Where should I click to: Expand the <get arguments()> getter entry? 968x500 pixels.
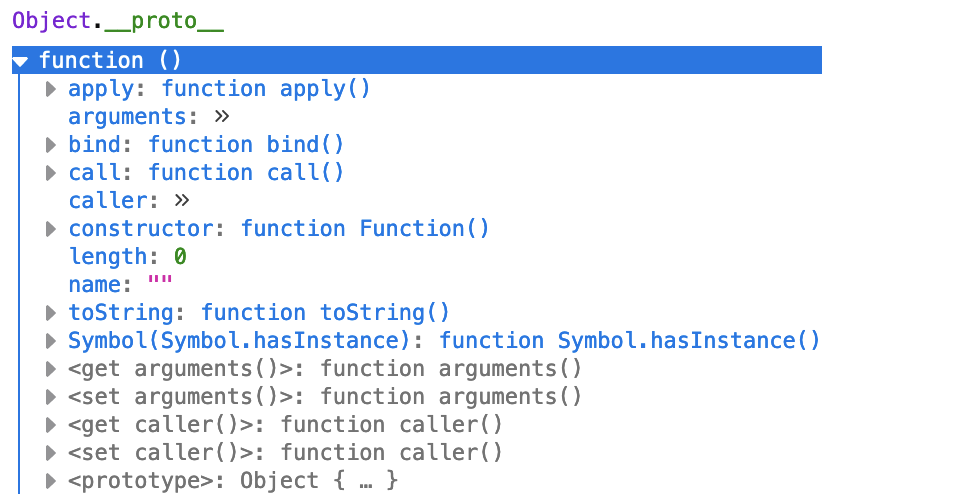[51, 369]
